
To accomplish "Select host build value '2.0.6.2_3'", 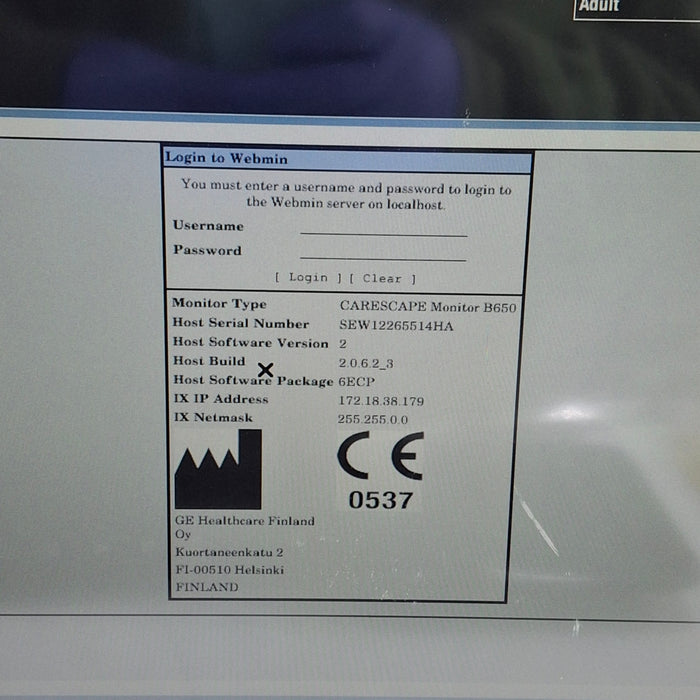I will click(x=366, y=363).
